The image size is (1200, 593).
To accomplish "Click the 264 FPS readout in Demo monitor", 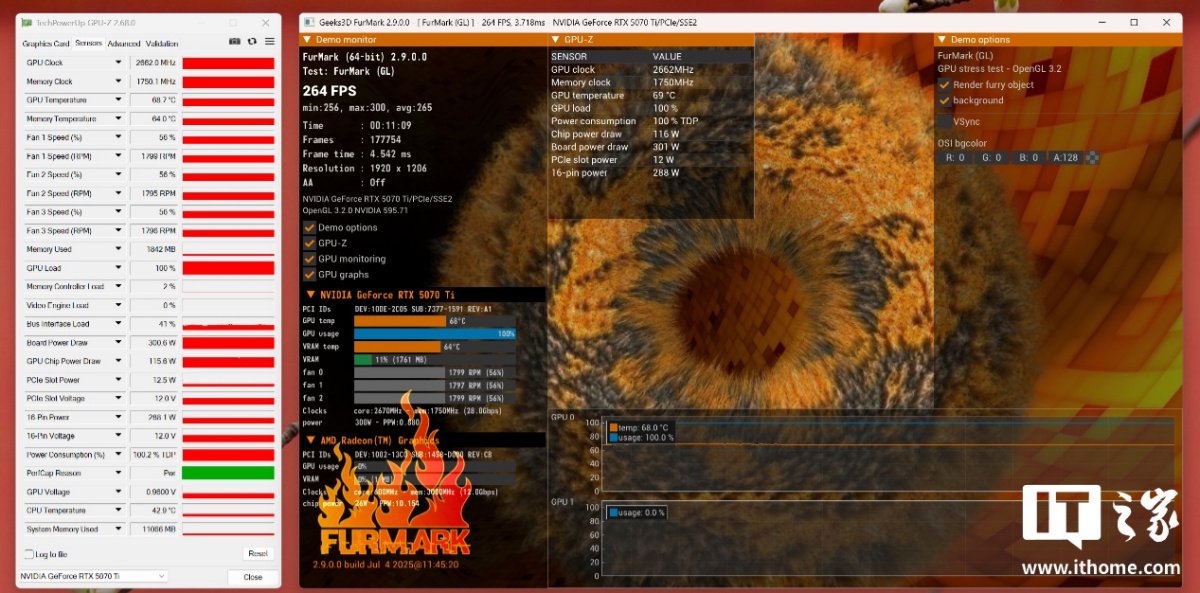I will pyautogui.click(x=329, y=91).
